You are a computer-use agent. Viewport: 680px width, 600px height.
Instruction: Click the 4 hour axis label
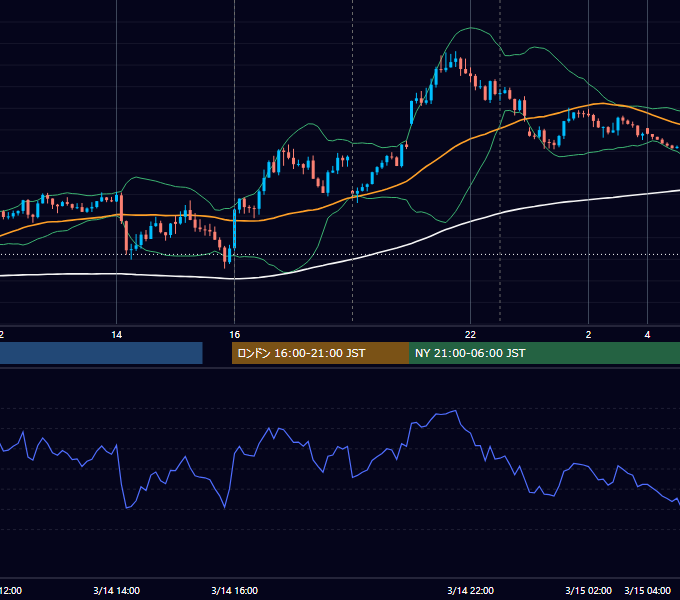coord(647,335)
